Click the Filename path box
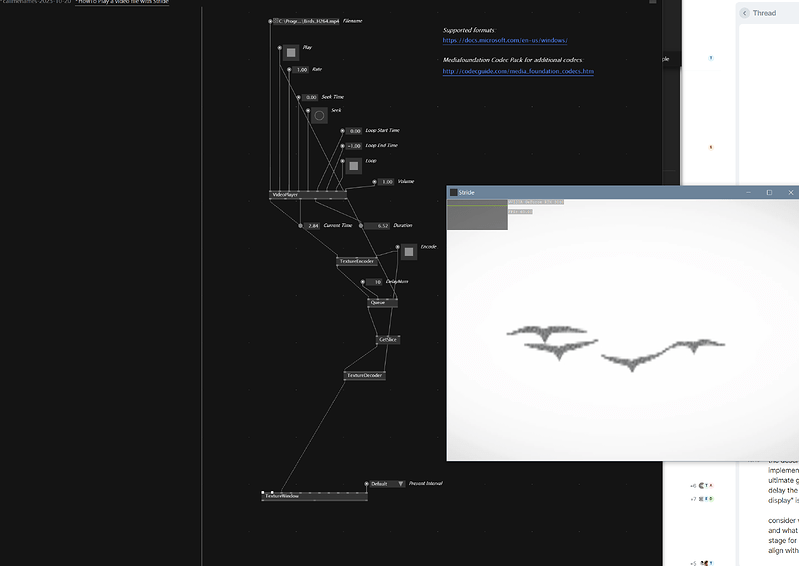This screenshot has width=799, height=566. pyautogui.click(x=306, y=21)
